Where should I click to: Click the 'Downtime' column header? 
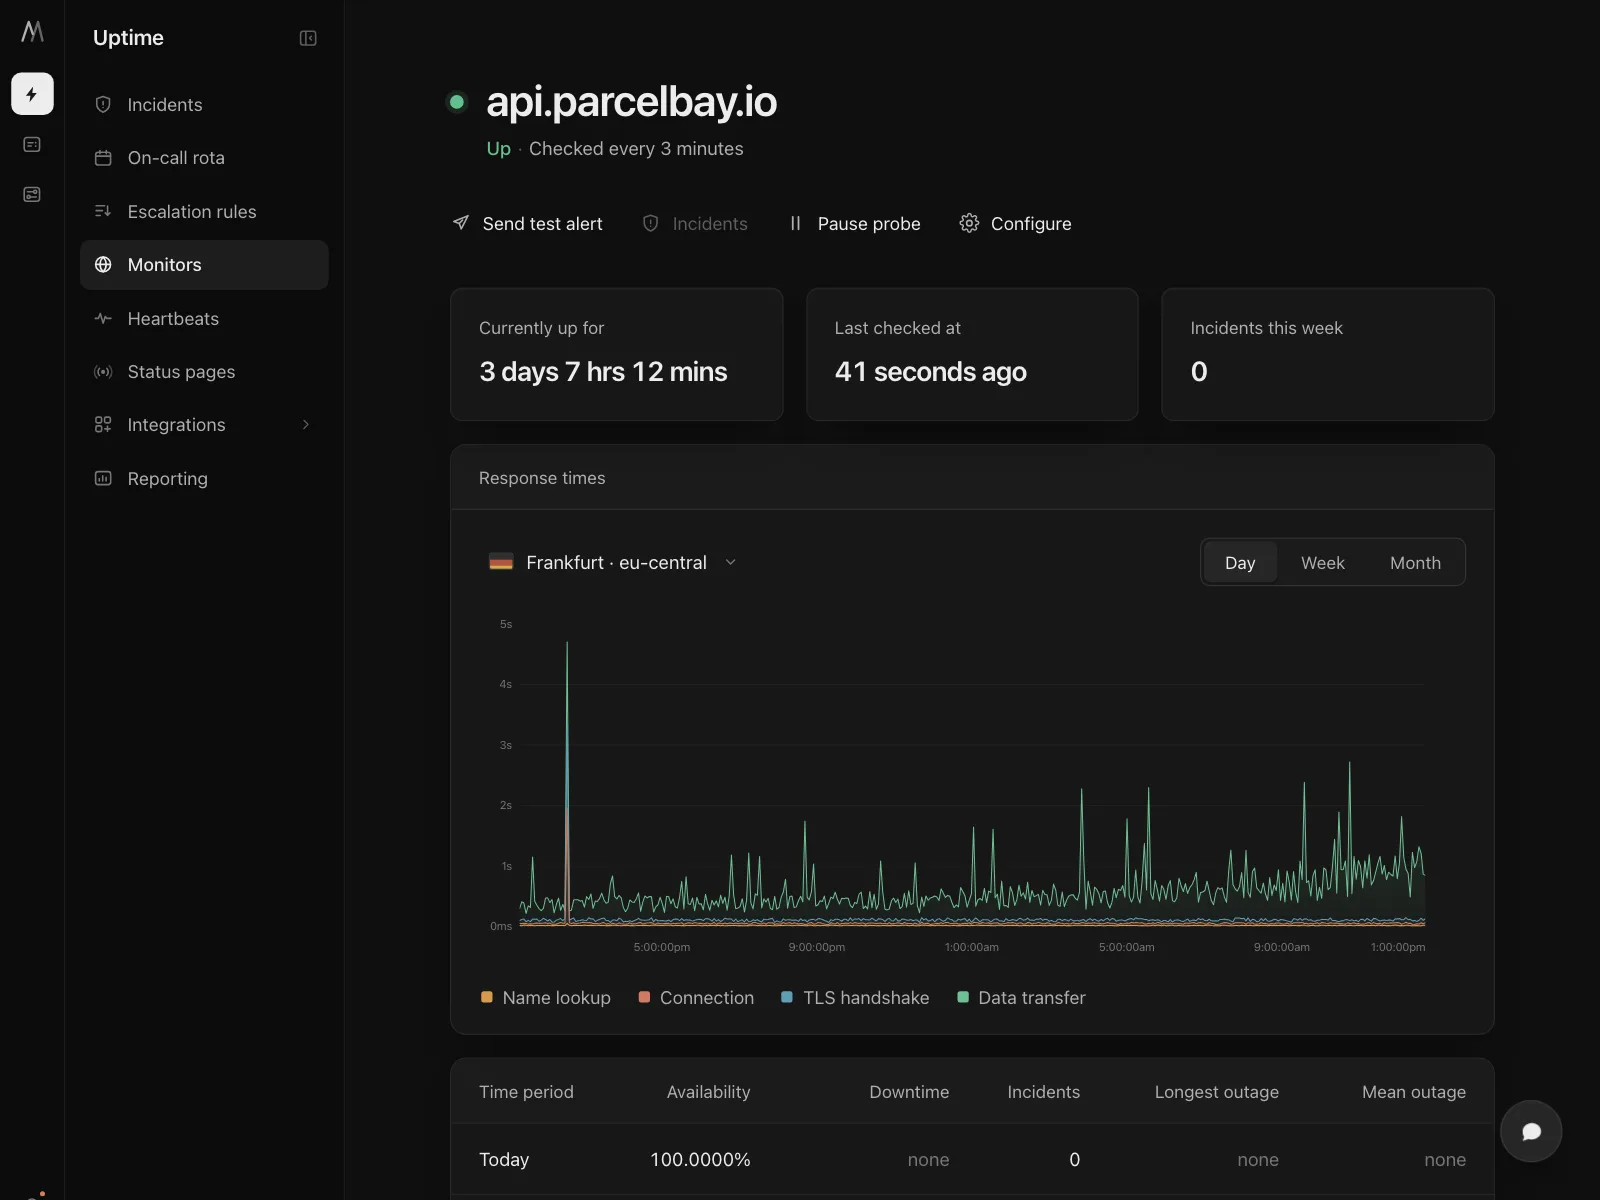[909, 1092]
